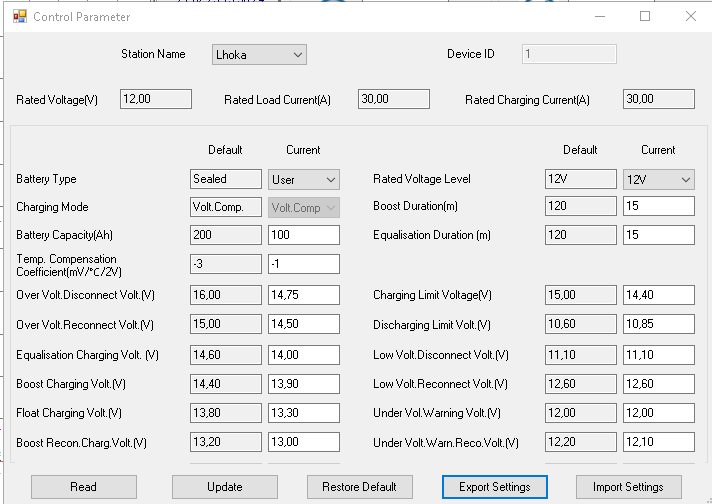Click Boost Charging Volt. Default field 14,40
The image size is (712, 504).
226,384
